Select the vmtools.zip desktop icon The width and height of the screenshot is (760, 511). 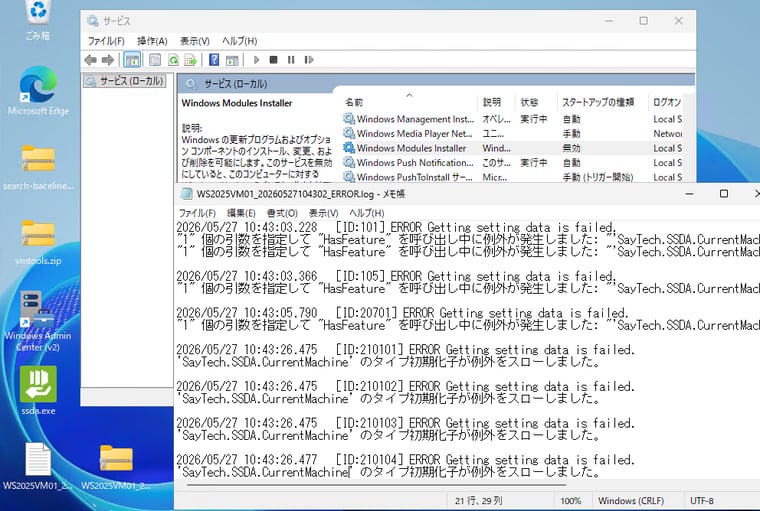(x=38, y=242)
